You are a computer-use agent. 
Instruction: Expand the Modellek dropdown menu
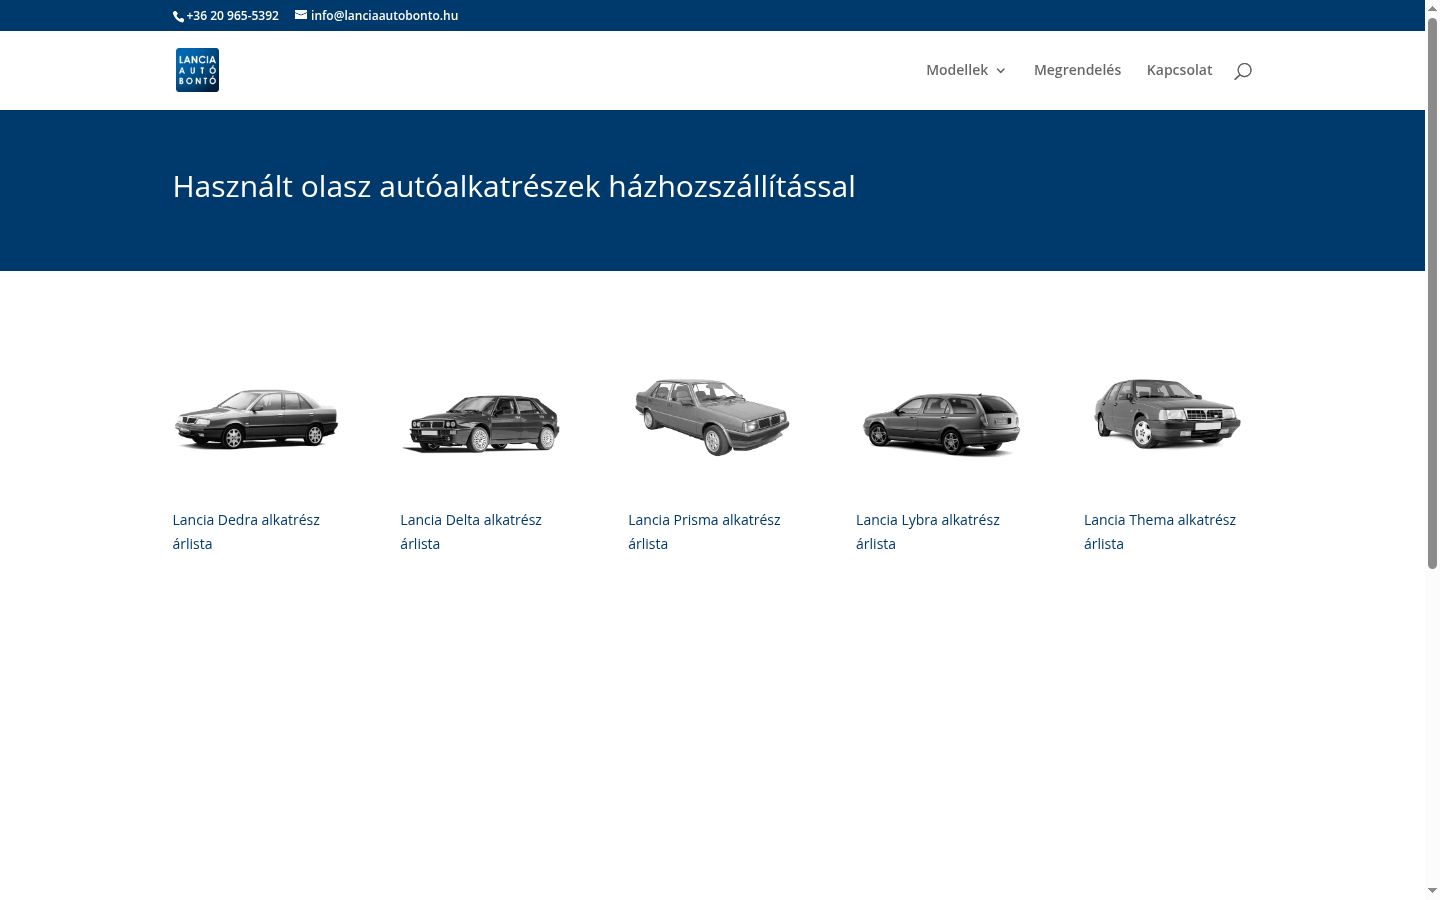[x=966, y=70]
